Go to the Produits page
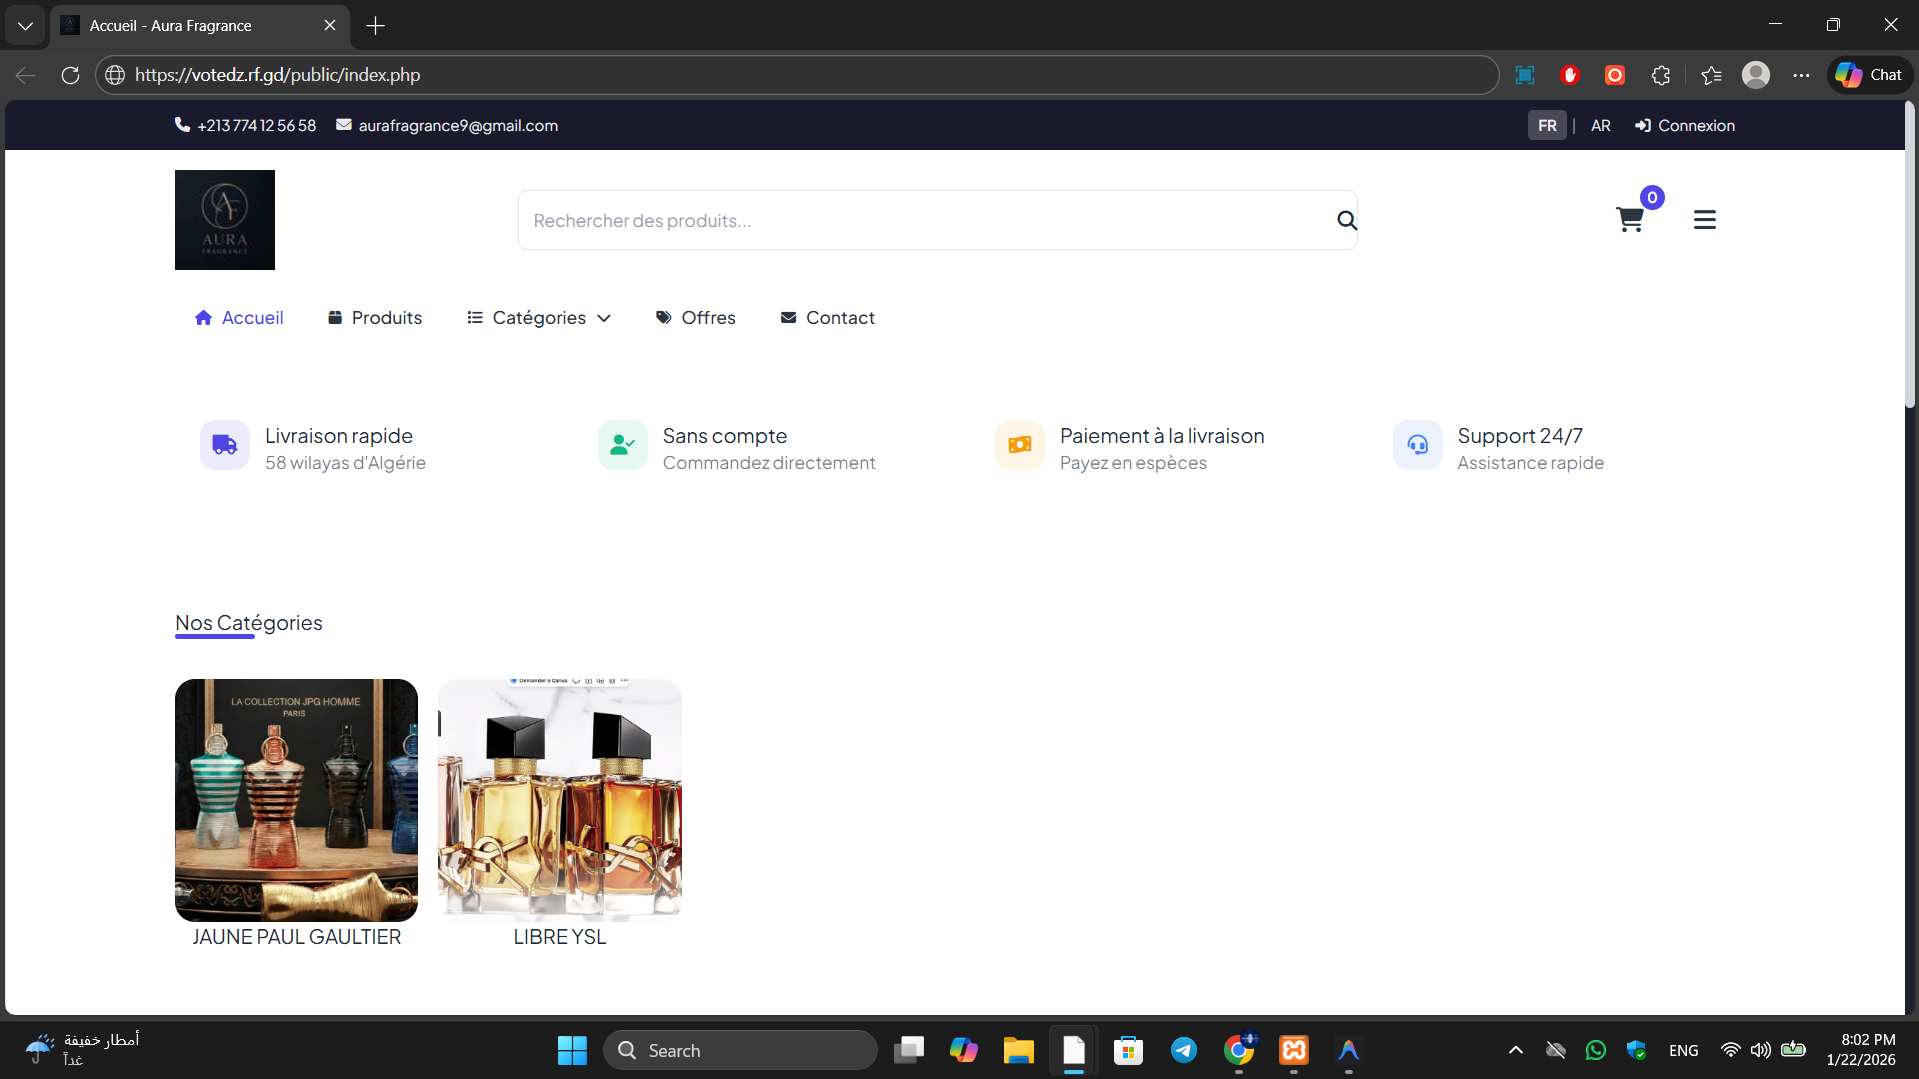This screenshot has width=1919, height=1079. [x=375, y=318]
